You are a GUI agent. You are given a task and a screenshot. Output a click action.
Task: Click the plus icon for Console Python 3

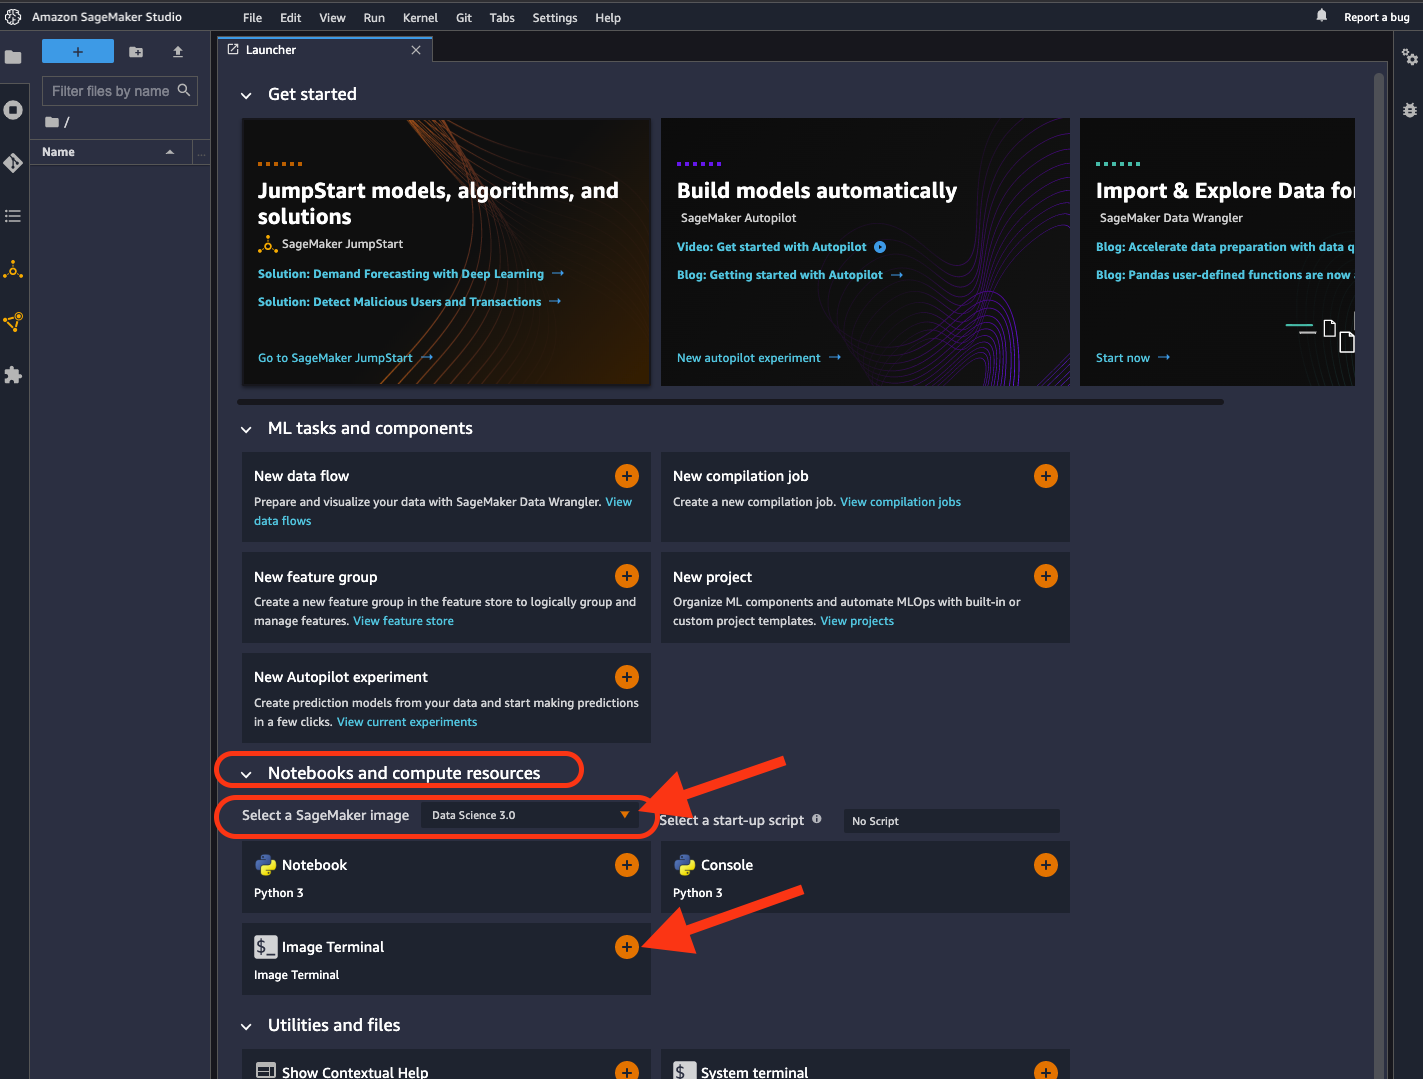[x=1046, y=865]
